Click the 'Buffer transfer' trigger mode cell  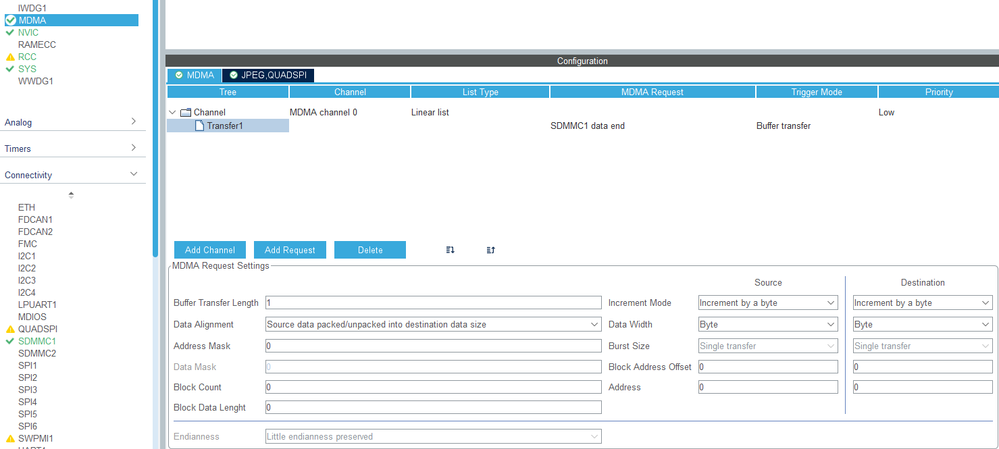tap(783, 126)
